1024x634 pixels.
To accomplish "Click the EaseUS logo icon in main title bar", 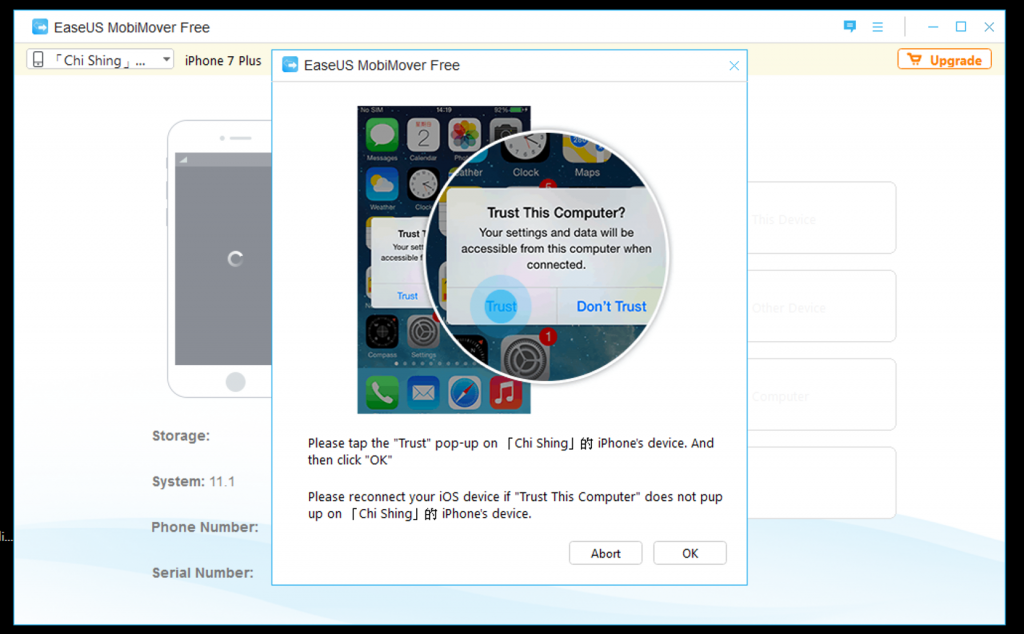I will click(40, 27).
